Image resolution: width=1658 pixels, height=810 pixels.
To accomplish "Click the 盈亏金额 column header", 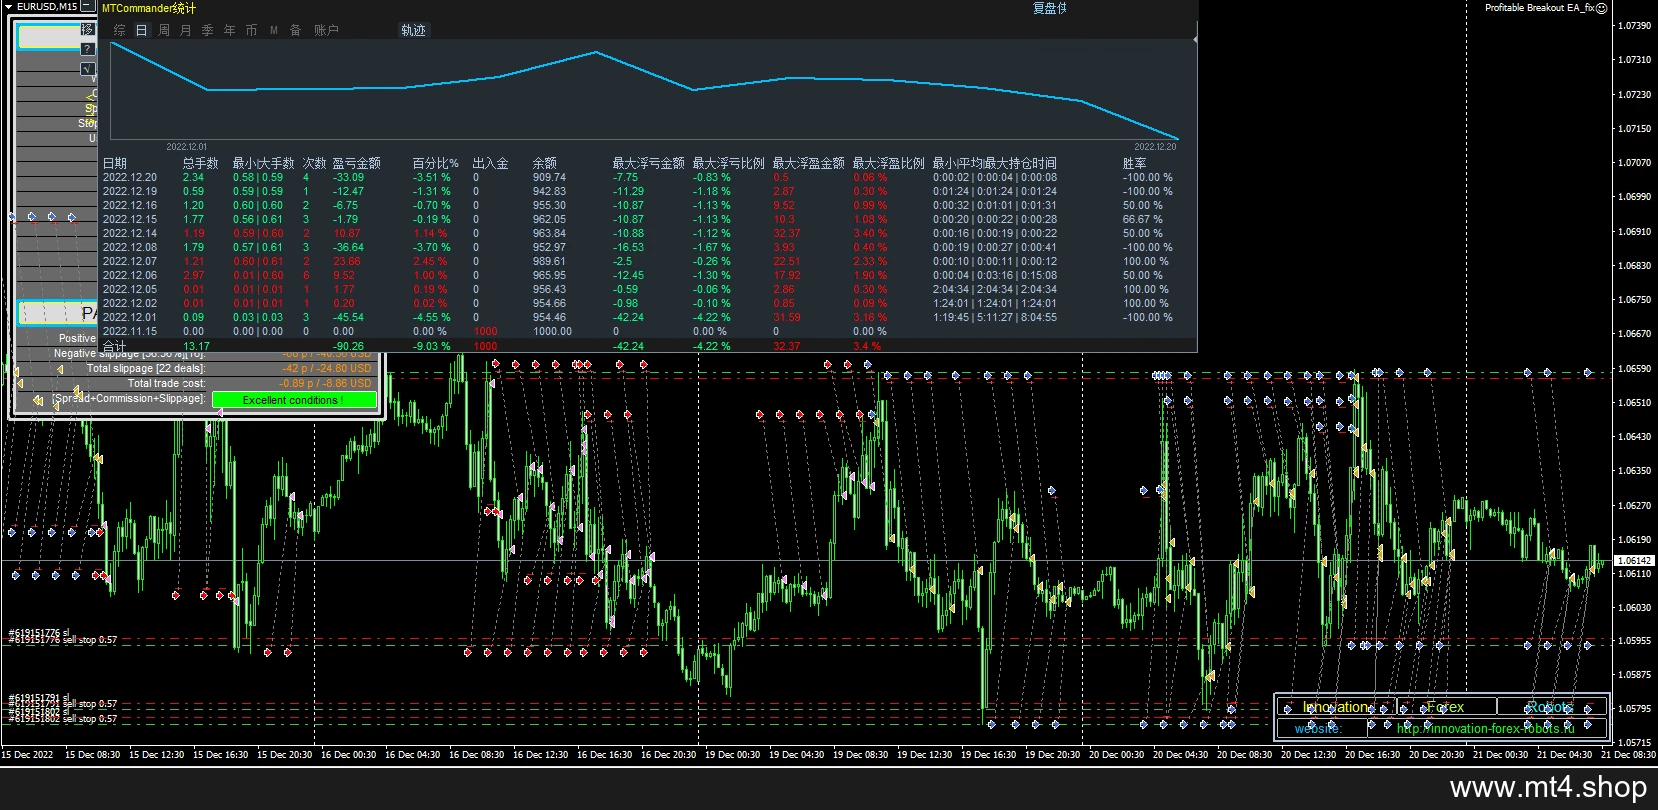I will pos(356,163).
